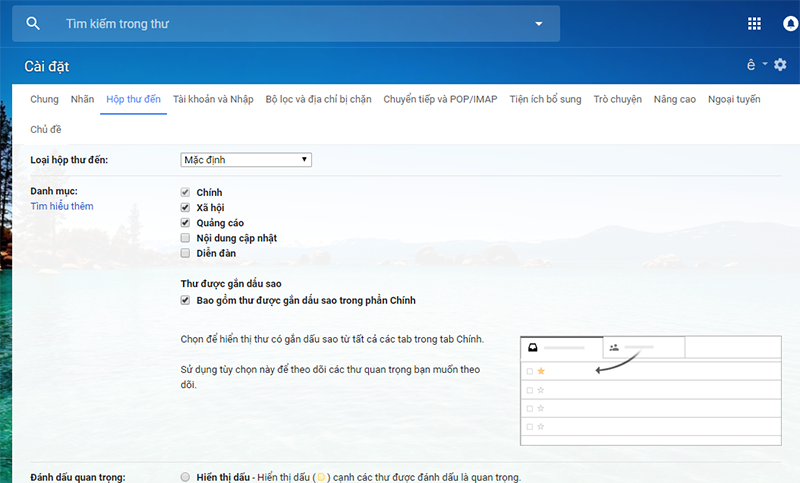Select the 'Hộp thư đến' tab
Screen dimensions: 800x483
click(133, 99)
